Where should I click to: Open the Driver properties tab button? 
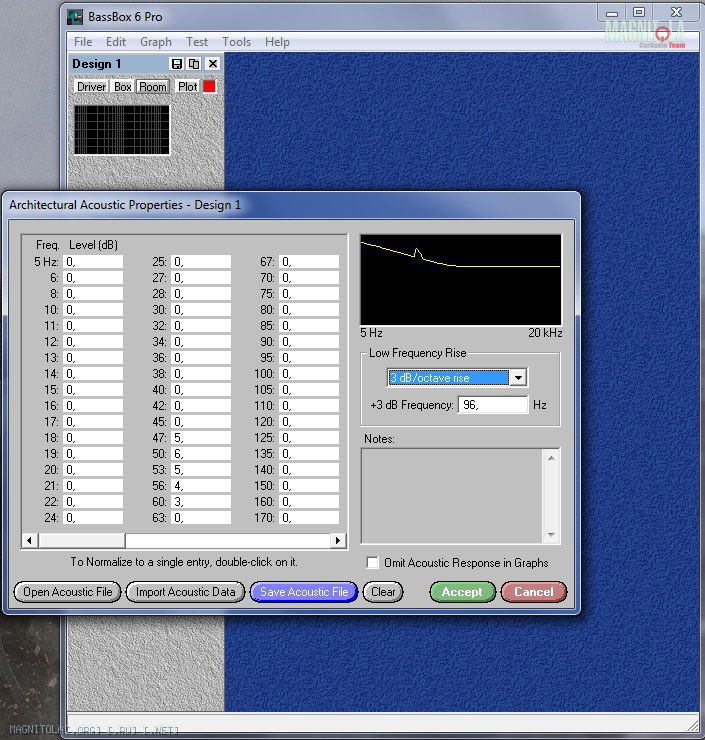tap(92, 87)
